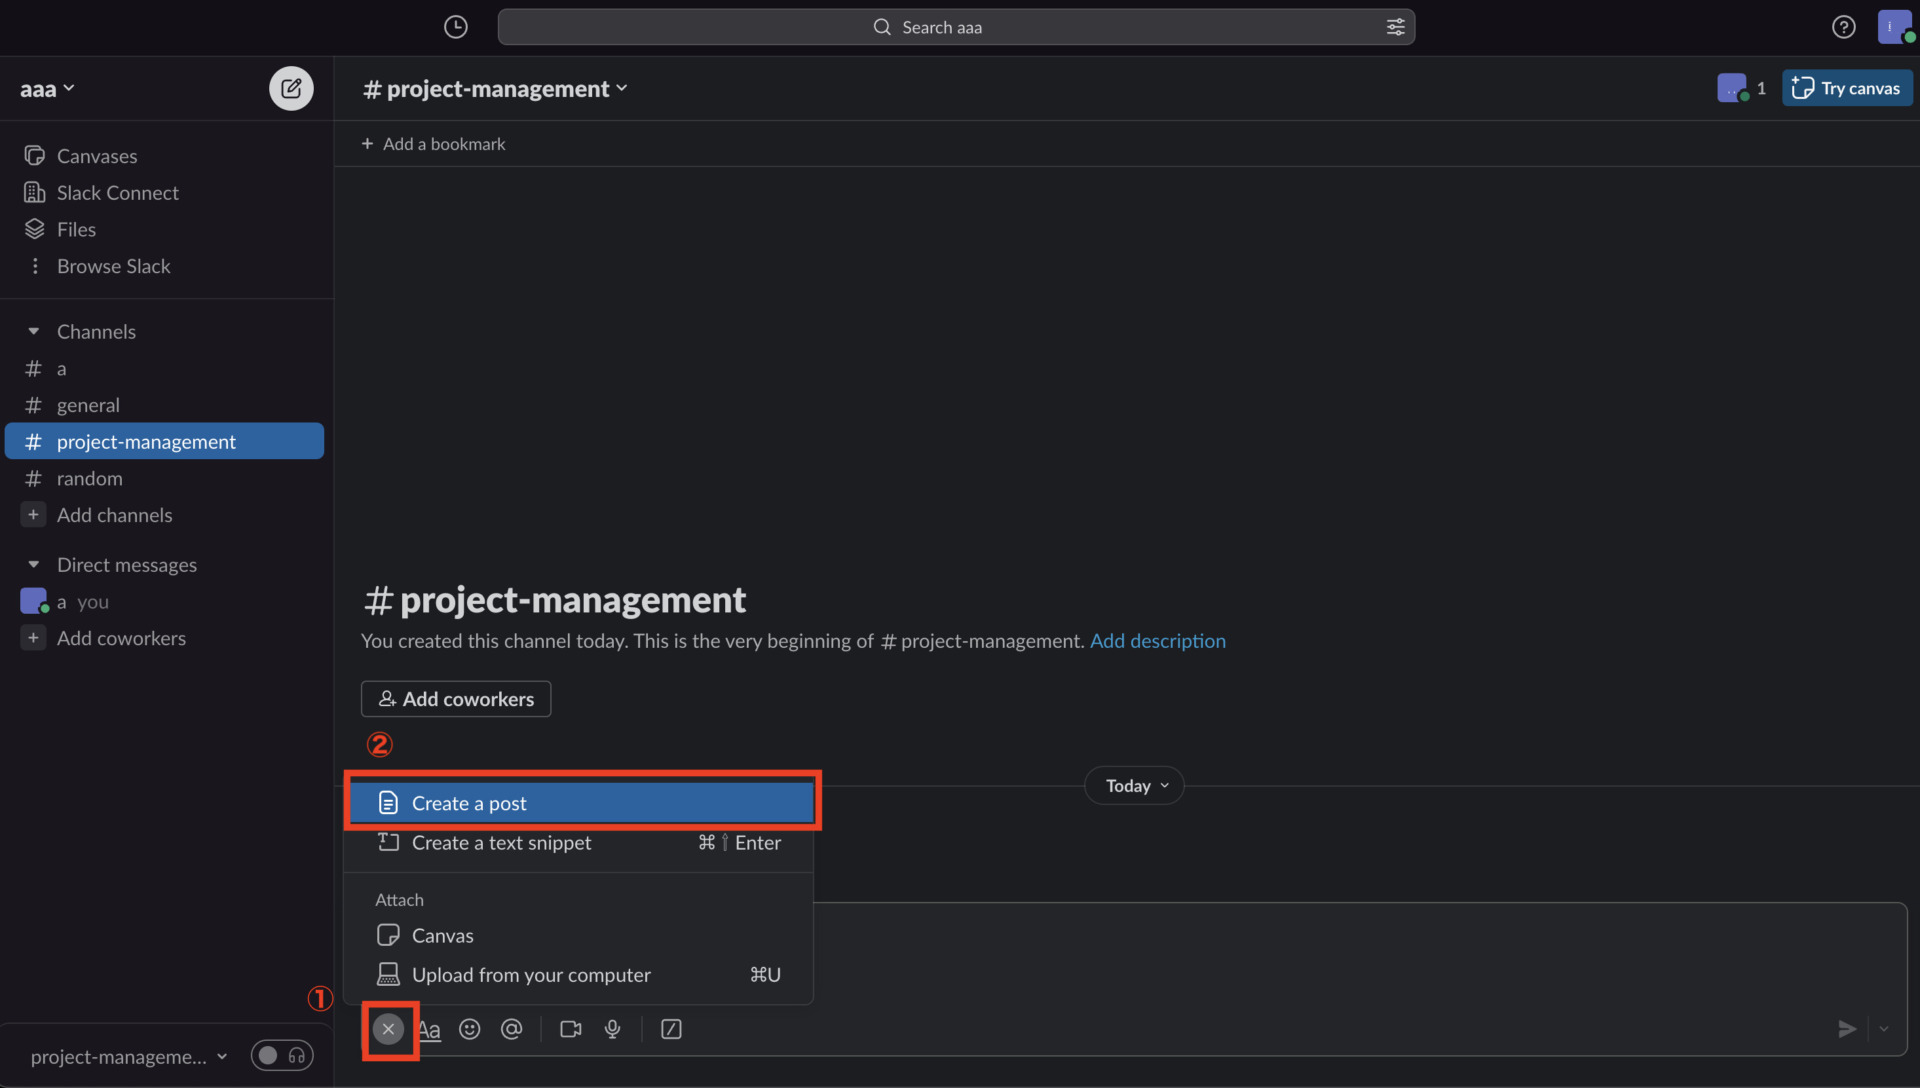Select Create a text snippet menu item

pyautogui.click(x=500, y=843)
